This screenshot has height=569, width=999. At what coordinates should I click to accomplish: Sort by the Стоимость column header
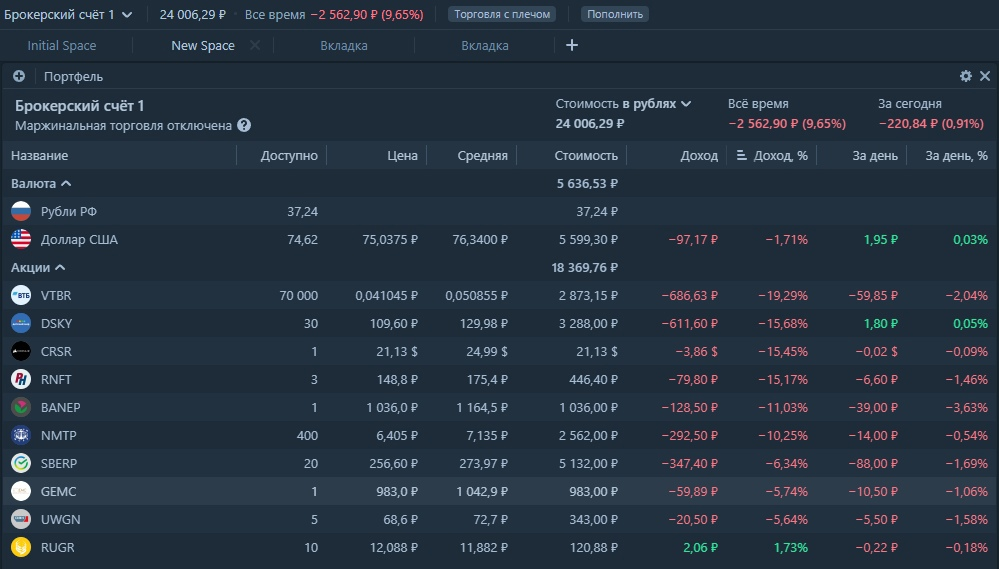click(586, 155)
